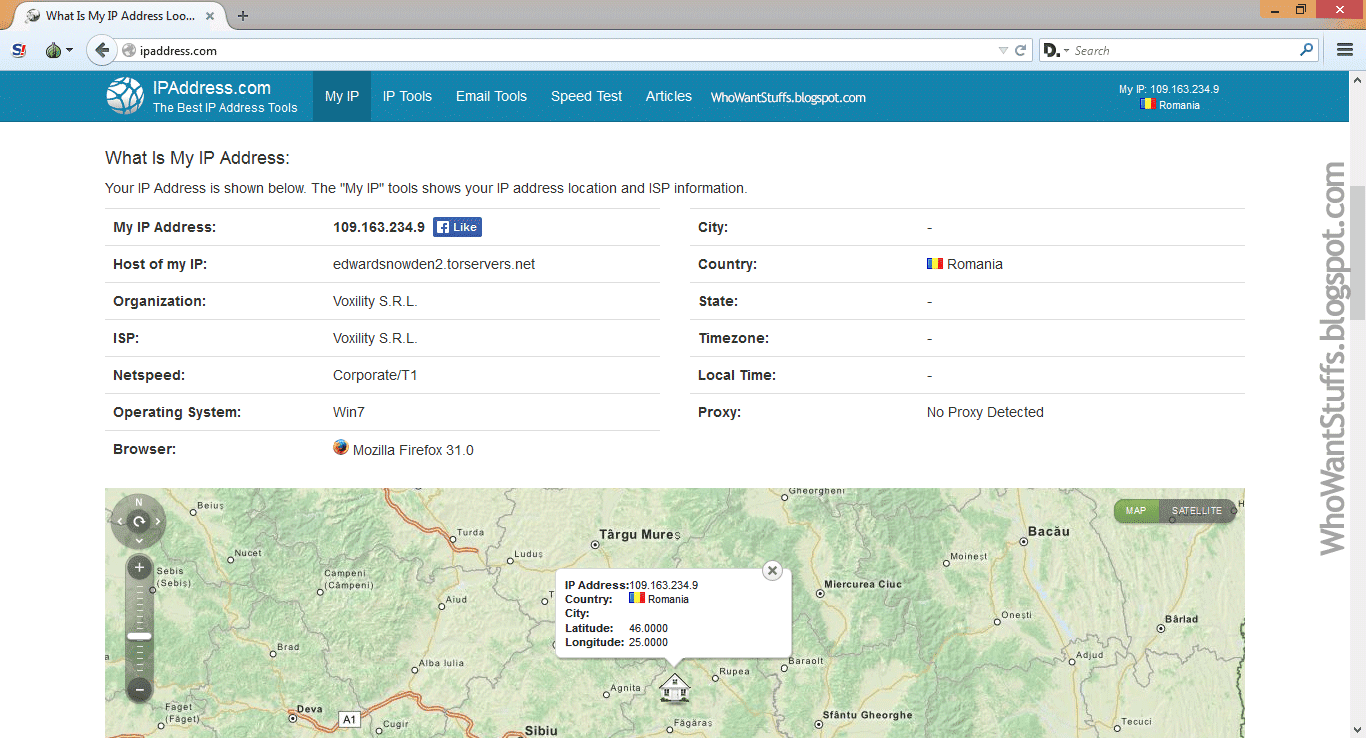Screen dimensions: 1366x738
Task: Open the My IP navigation item
Action: point(342,96)
